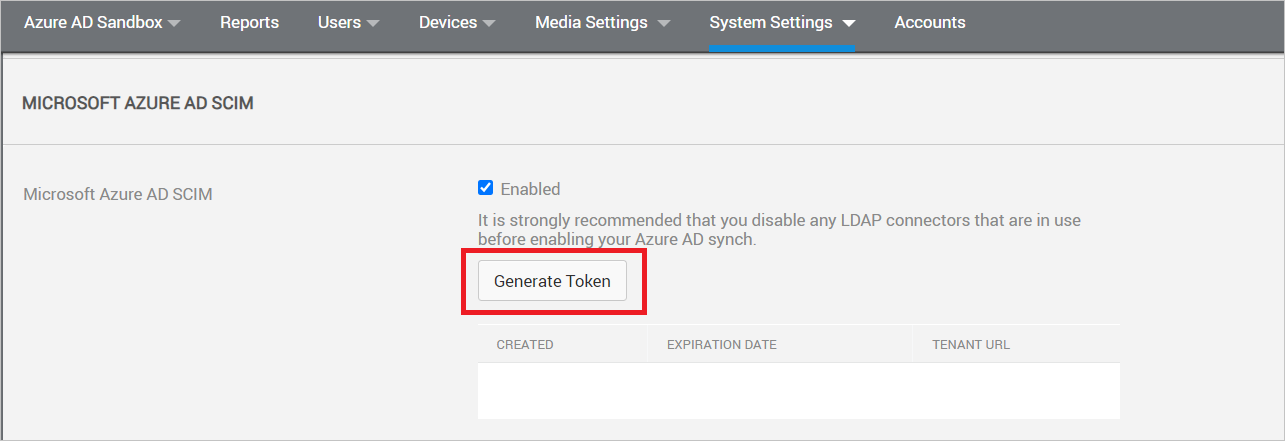
Task: Uncheck the Enabled checkbox
Action: 486,188
